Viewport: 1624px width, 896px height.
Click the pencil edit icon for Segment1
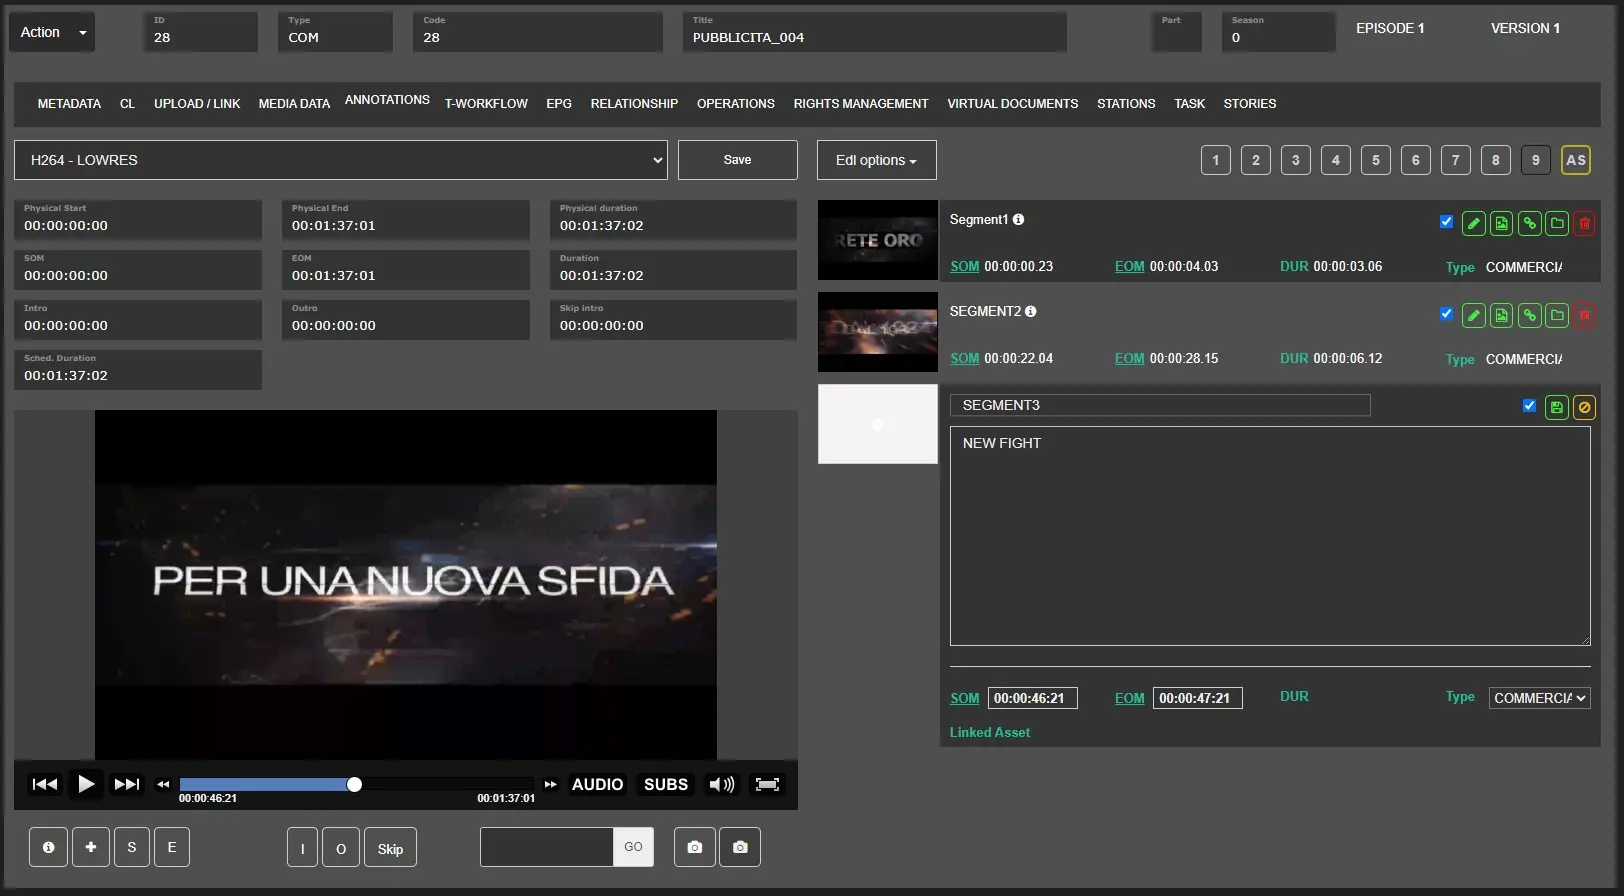1473,224
